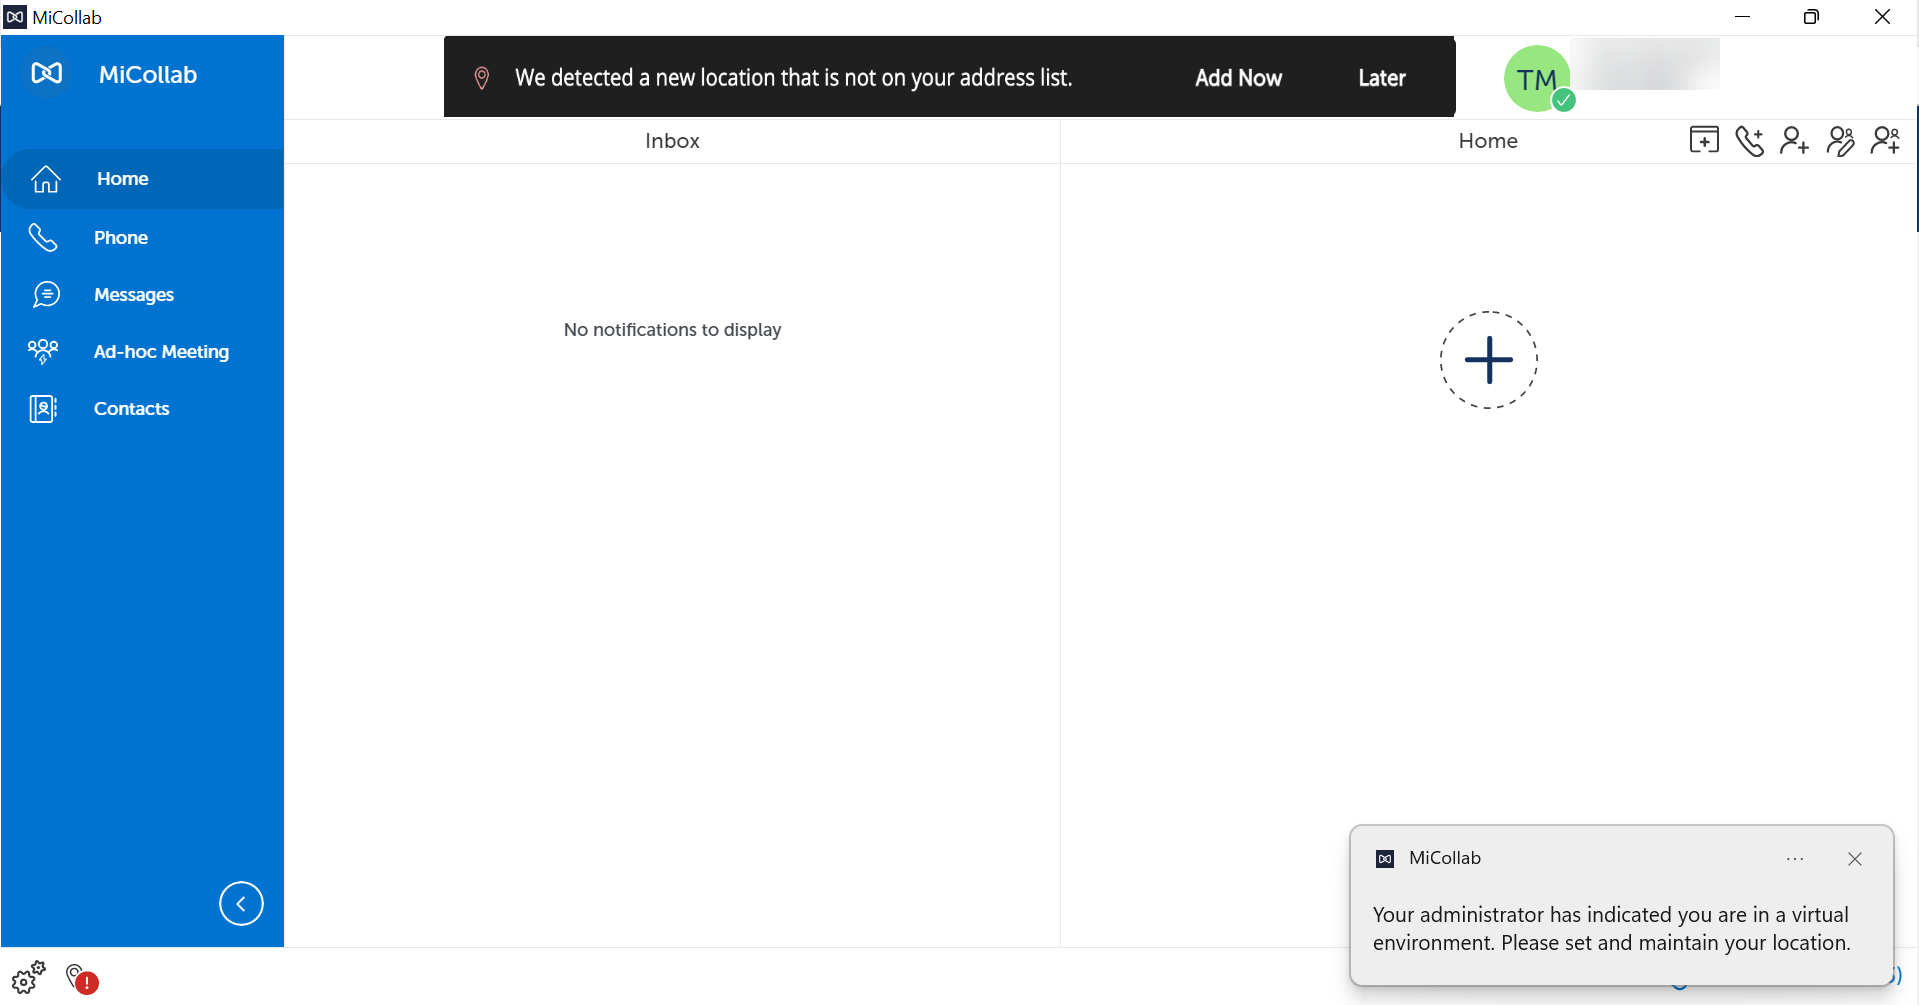Viewport: 1919px width, 1005px height.
Task: Open the Contacts section in sidebar
Action: click(142, 408)
